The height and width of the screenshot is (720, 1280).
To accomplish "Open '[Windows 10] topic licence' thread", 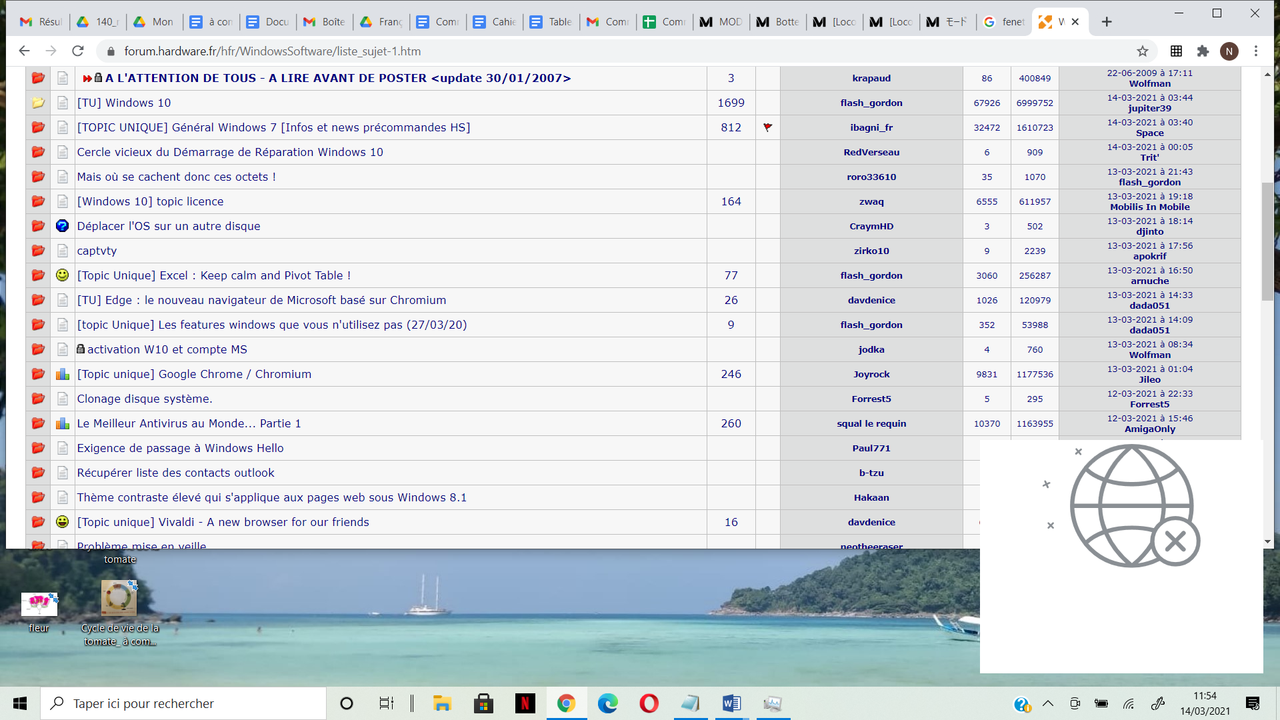I will pos(150,201).
